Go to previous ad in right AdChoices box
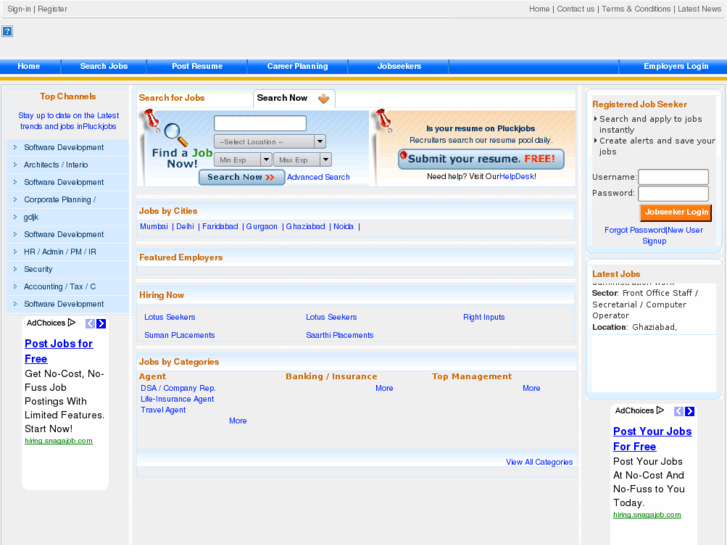 [678, 411]
